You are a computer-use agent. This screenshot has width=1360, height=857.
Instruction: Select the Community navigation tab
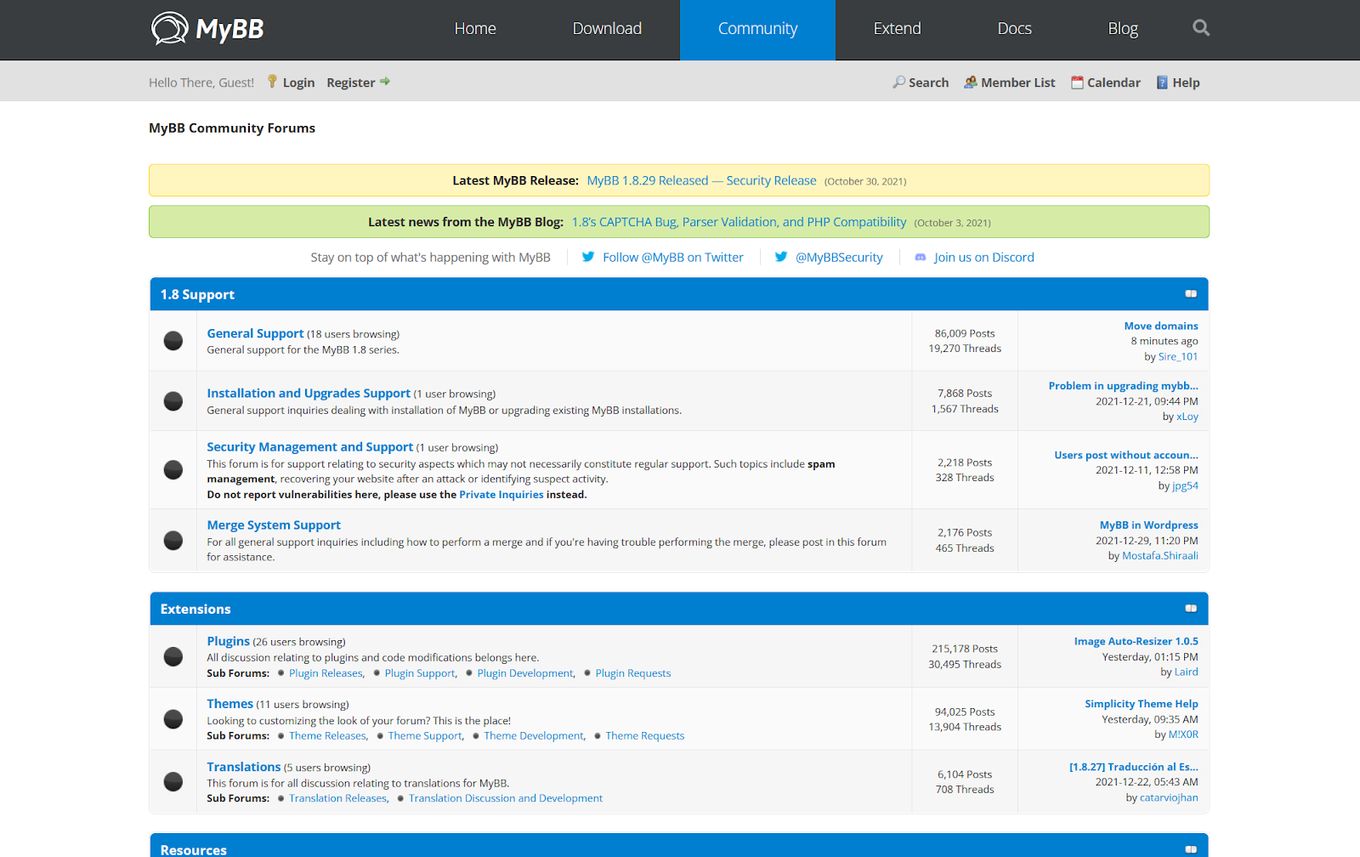click(757, 29)
